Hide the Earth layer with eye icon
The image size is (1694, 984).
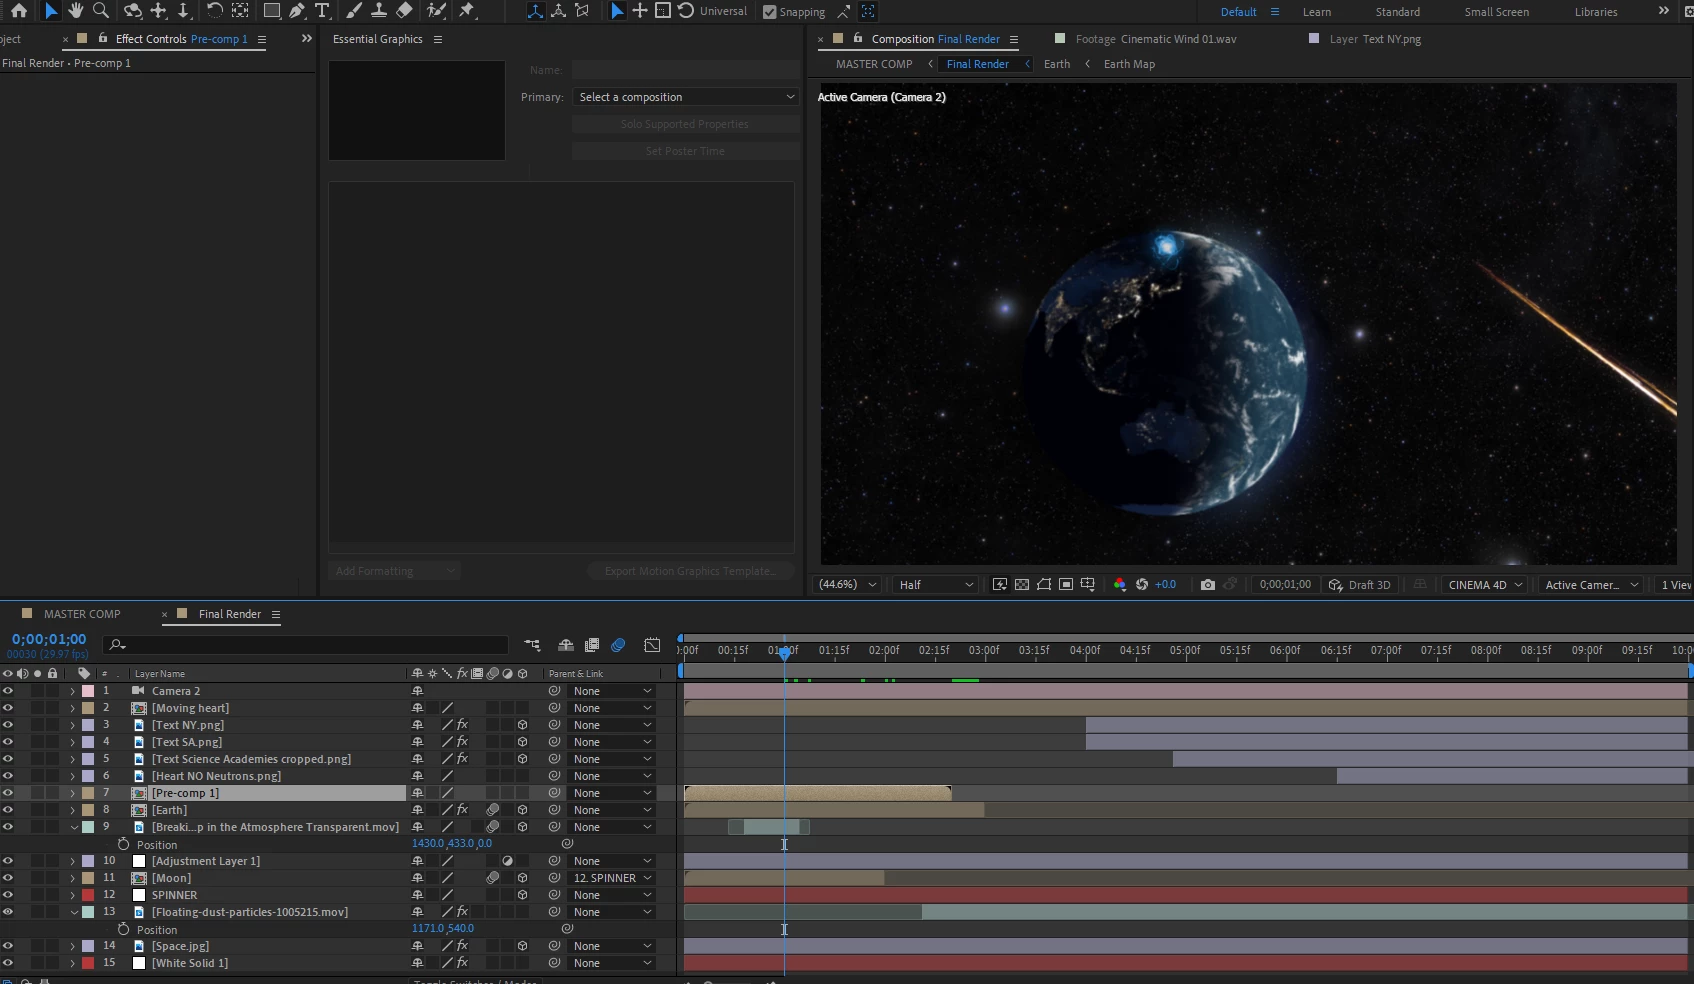(x=8, y=810)
